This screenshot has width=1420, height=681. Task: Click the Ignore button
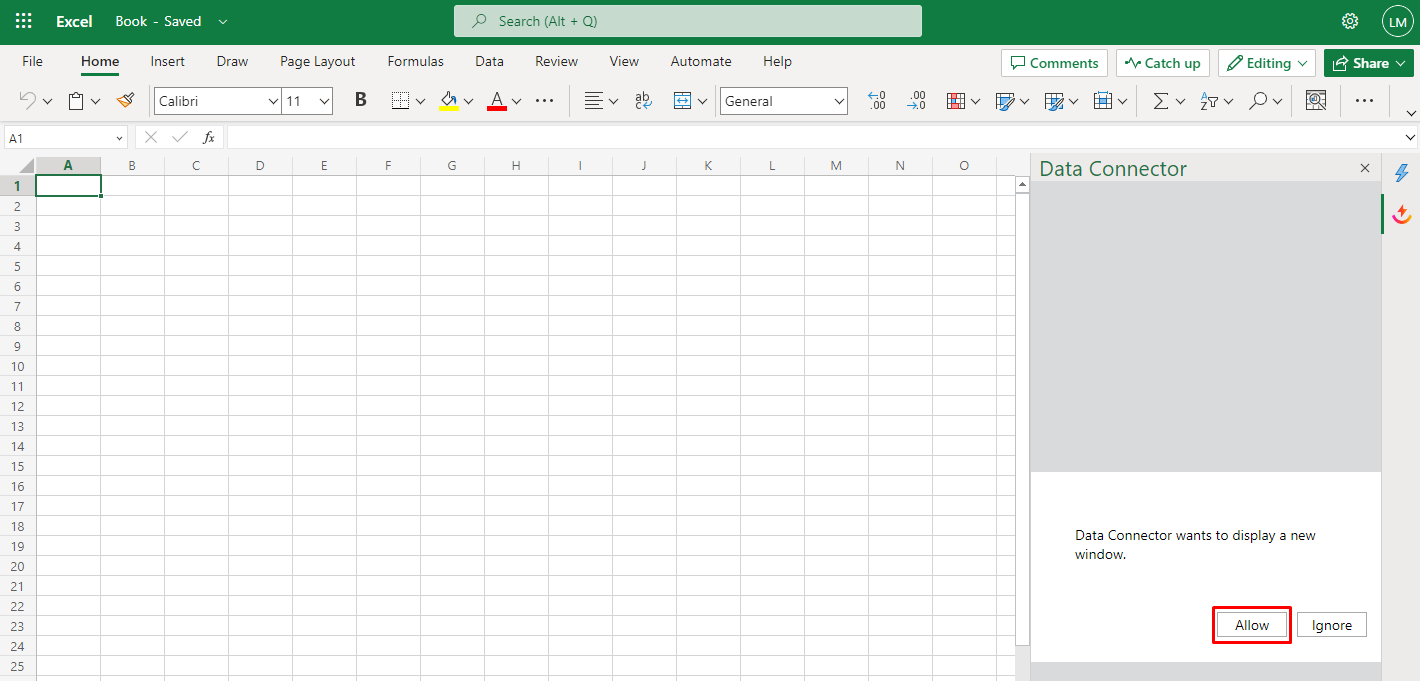click(x=1331, y=625)
